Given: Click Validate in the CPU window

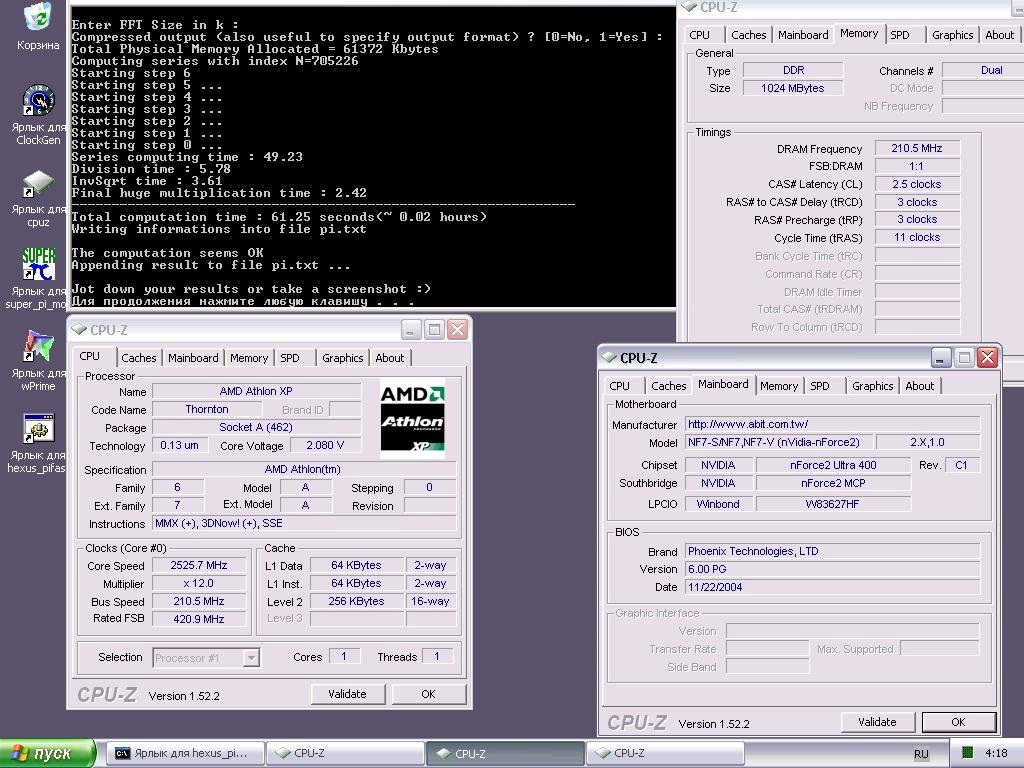Looking at the screenshot, I should [347, 694].
